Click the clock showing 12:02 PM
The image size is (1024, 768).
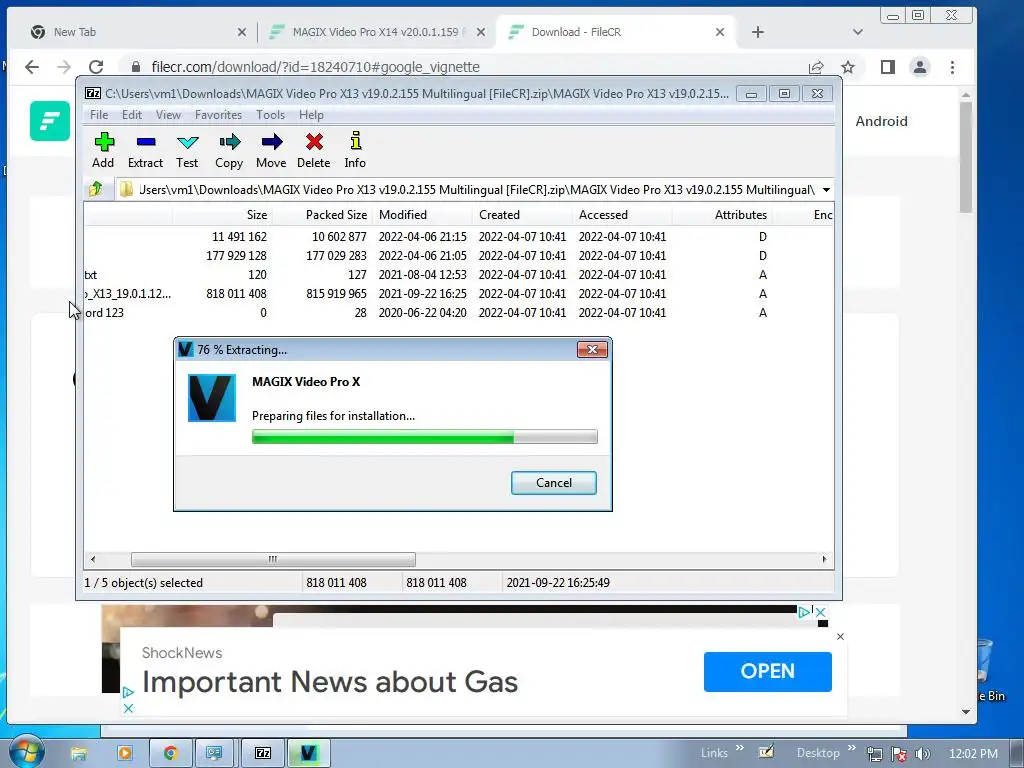[973, 754]
